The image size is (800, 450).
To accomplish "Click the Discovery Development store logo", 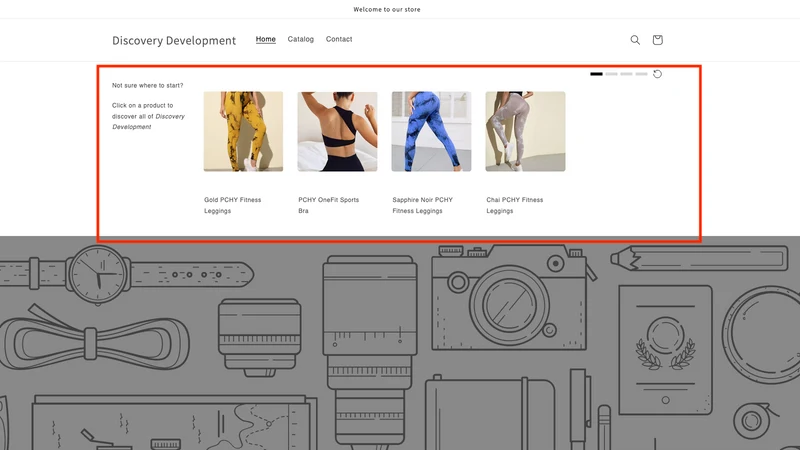I will point(174,40).
